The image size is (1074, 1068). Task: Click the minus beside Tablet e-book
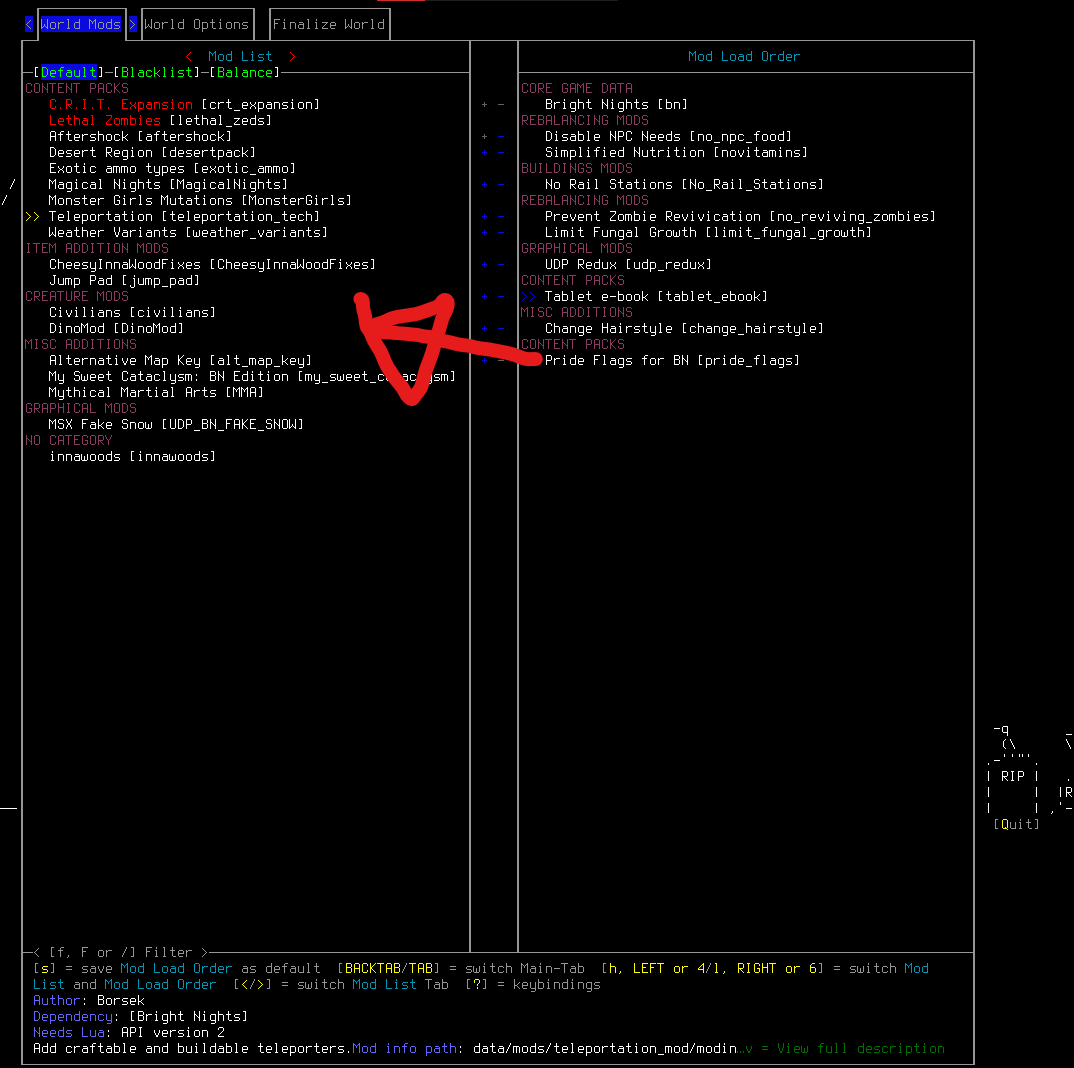[x=501, y=297]
